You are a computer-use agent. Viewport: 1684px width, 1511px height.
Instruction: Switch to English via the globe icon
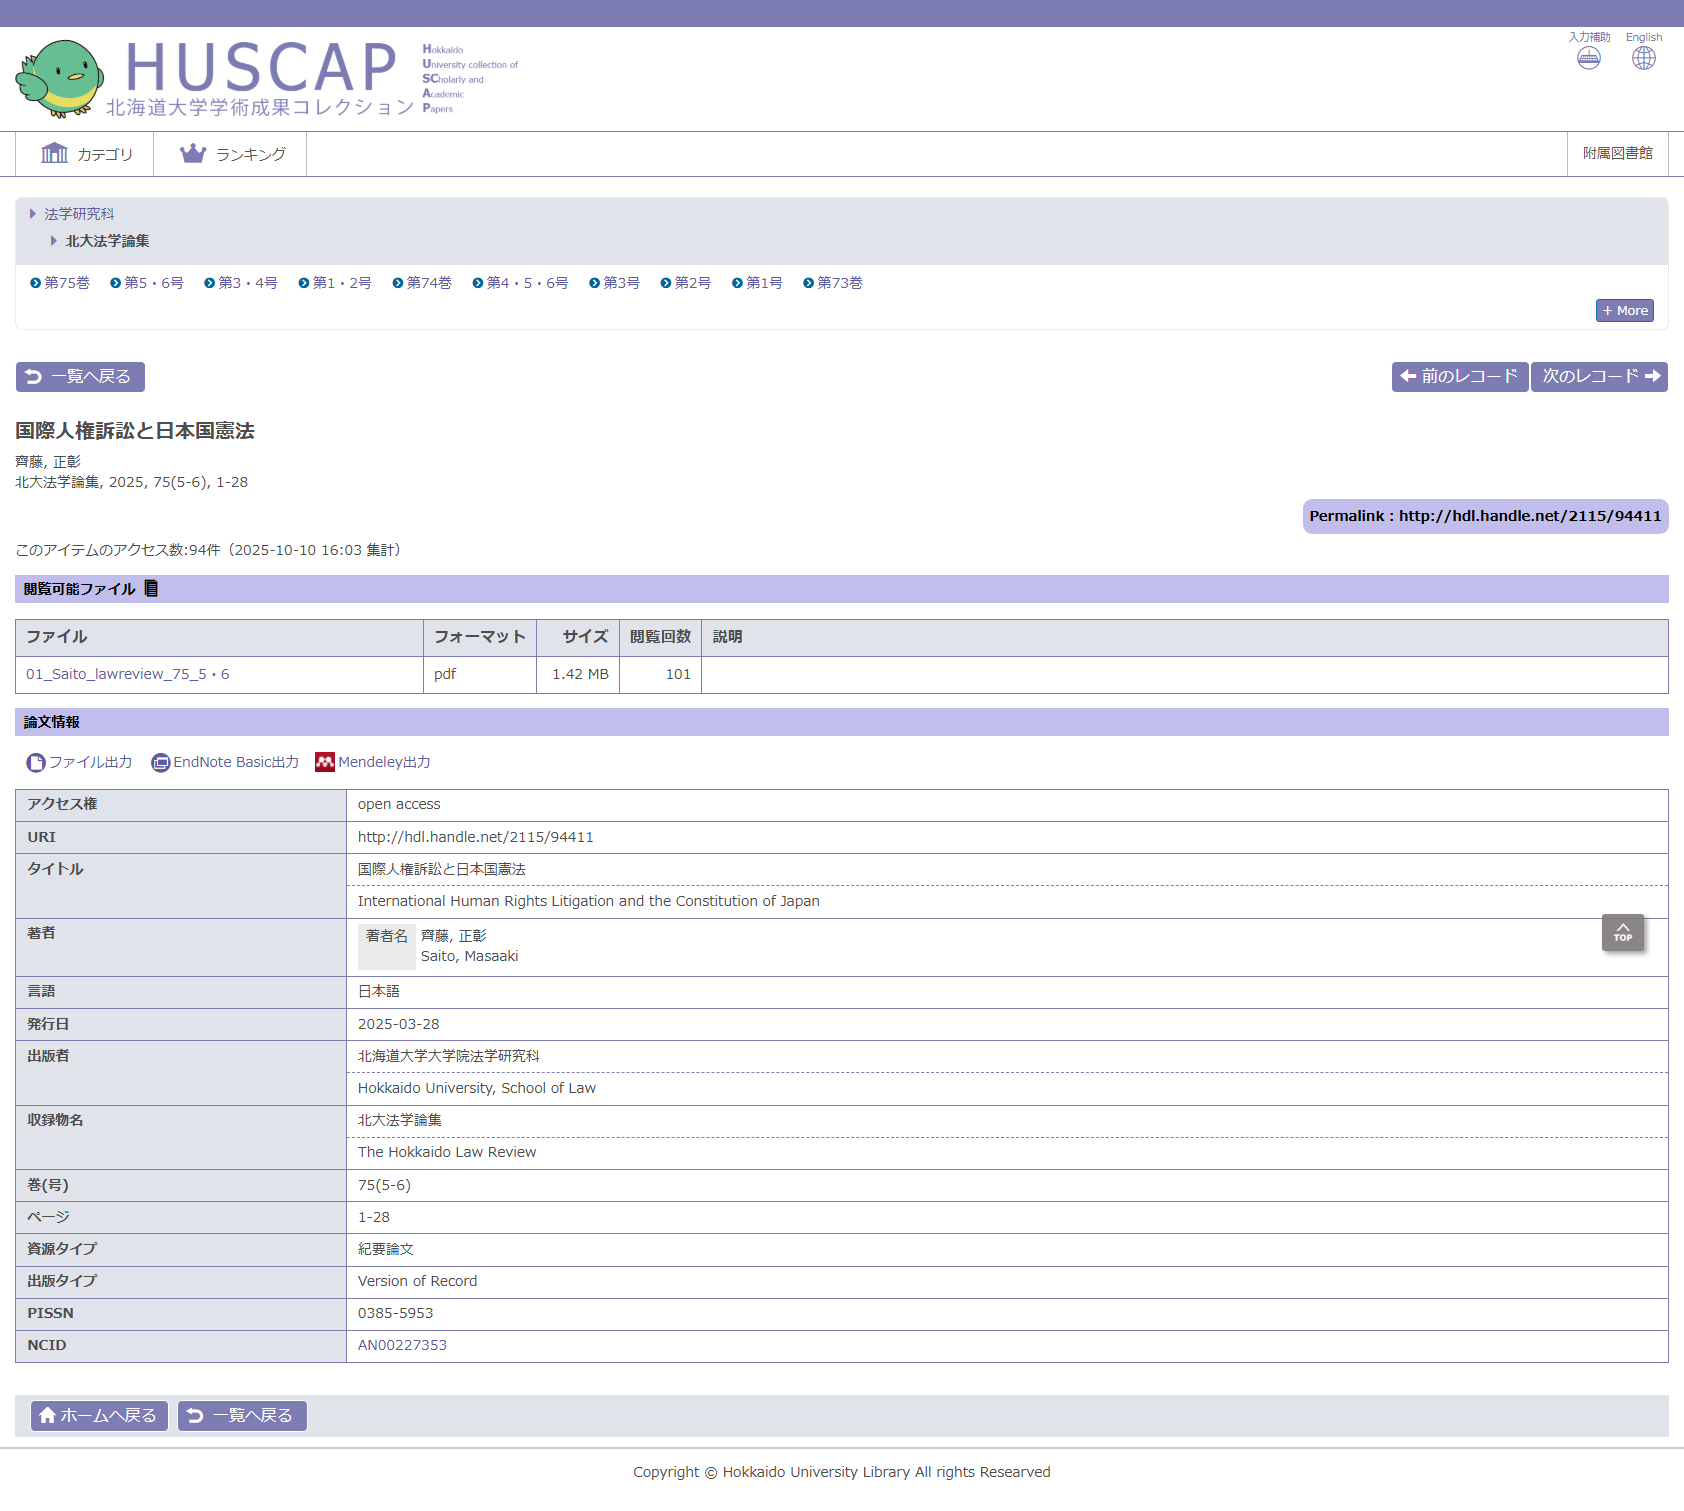[x=1643, y=58]
